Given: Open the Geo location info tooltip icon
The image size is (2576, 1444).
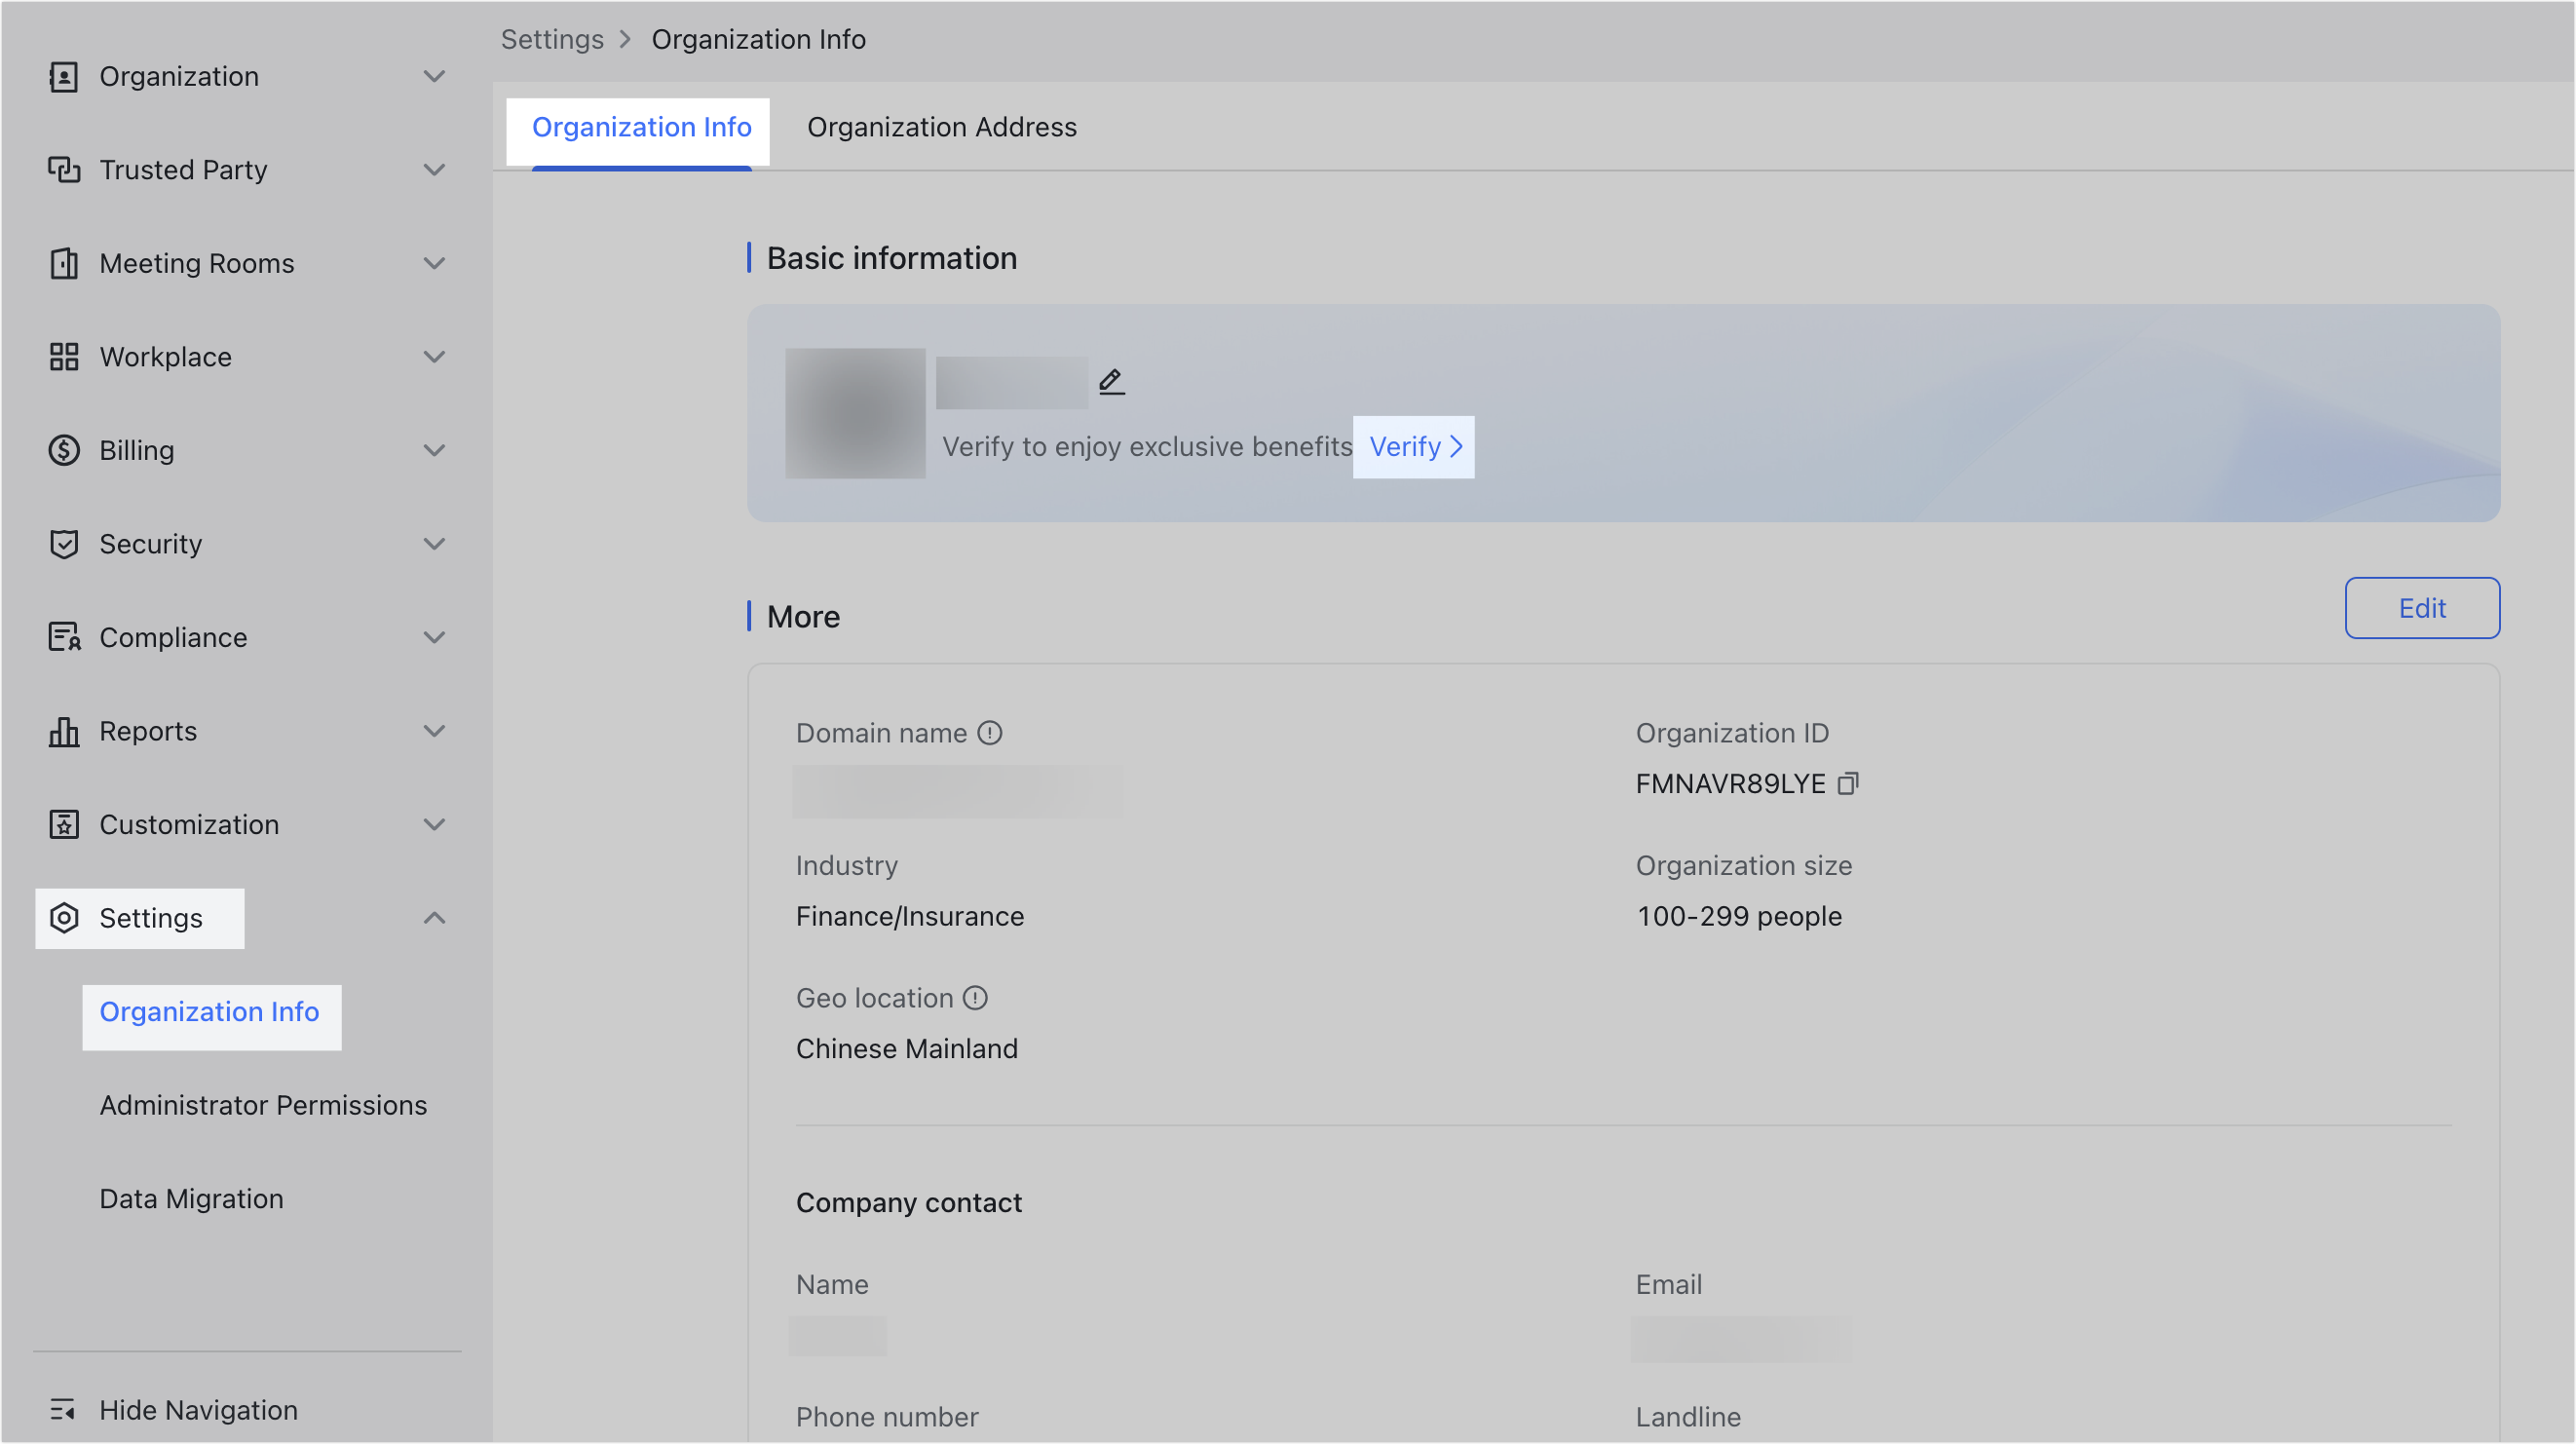Looking at the screenshot, I should click(976, 998).
